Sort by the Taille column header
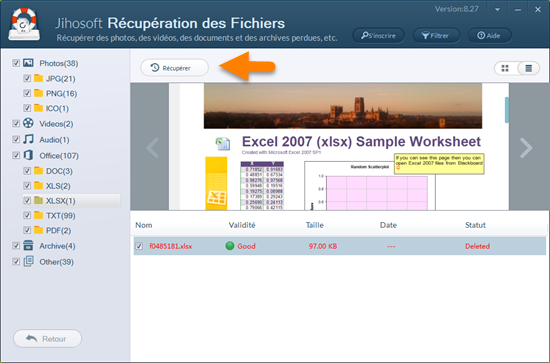Viewport: 550px width, 363px height. [x=315, y=225]
